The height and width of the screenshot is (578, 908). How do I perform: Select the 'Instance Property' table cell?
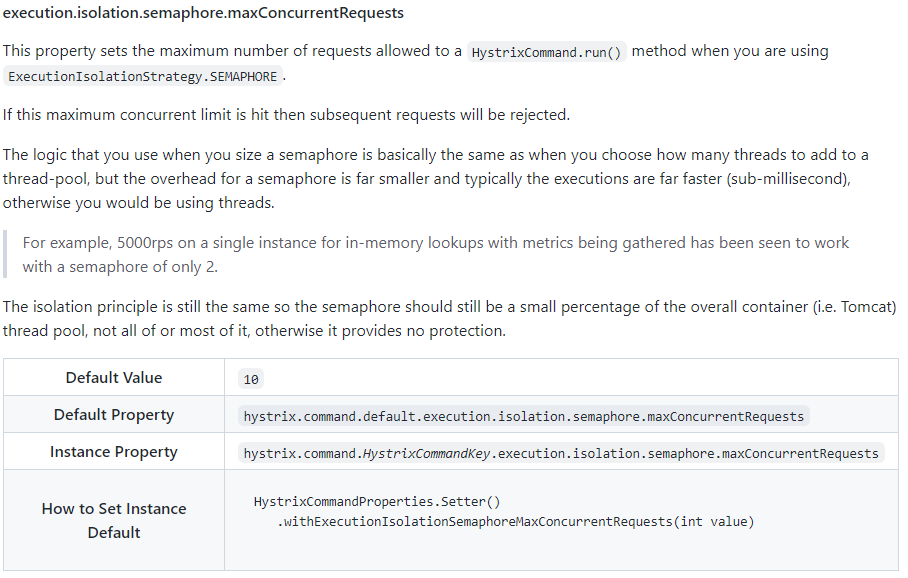[x=114, y=452]
